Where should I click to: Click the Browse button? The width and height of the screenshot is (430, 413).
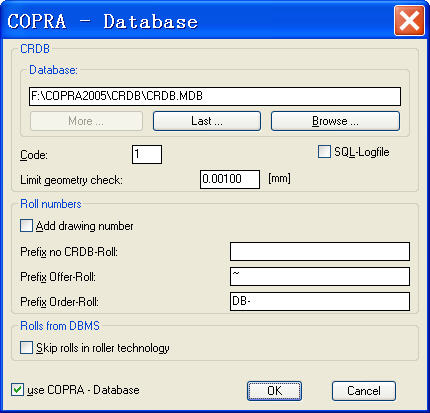[x=335, y=121]
